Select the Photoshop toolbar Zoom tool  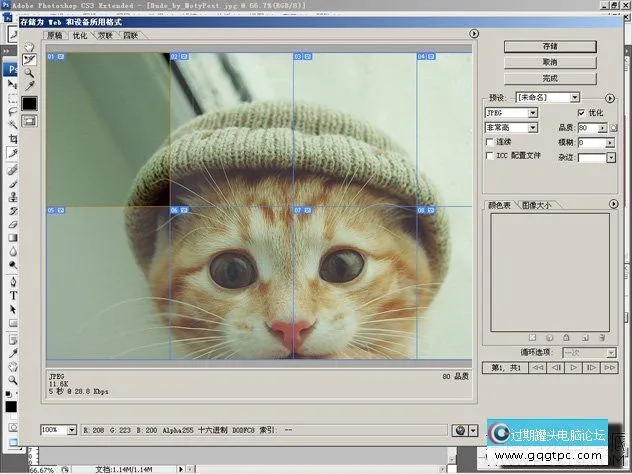click(x=12, y=380)
